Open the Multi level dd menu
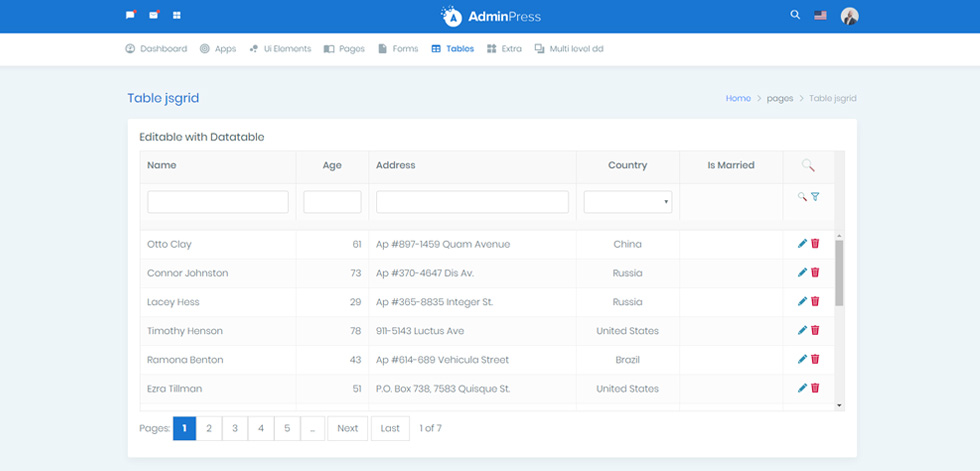This screenshot has height=471, width=980. click(x=569, y=49)
